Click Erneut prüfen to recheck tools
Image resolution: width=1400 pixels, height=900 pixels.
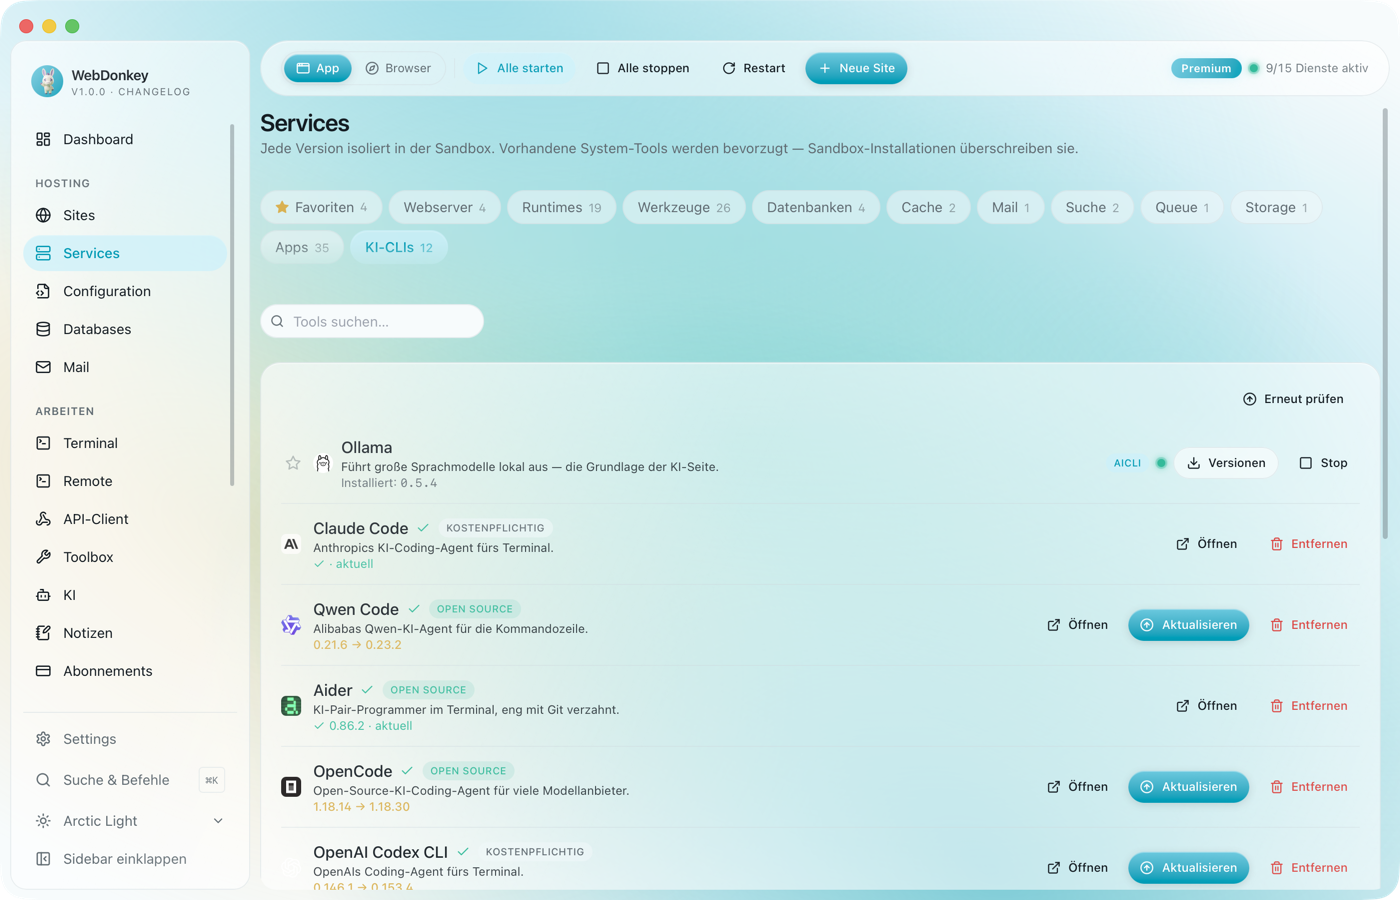pos(1293,399)
